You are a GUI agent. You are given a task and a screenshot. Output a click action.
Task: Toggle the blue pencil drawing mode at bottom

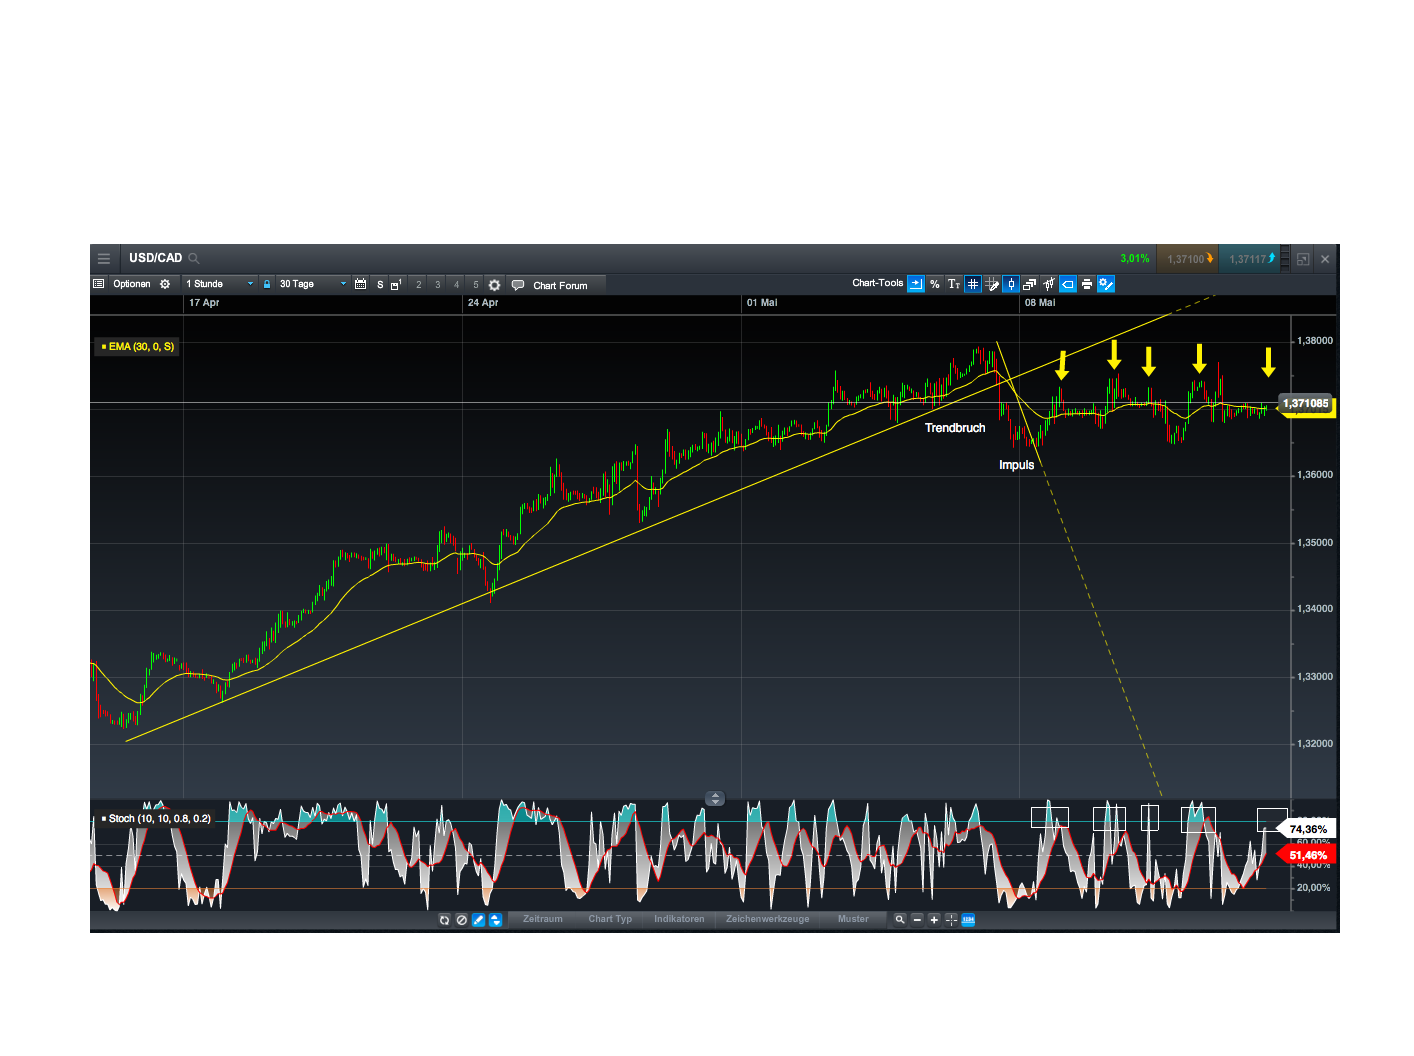478,919
